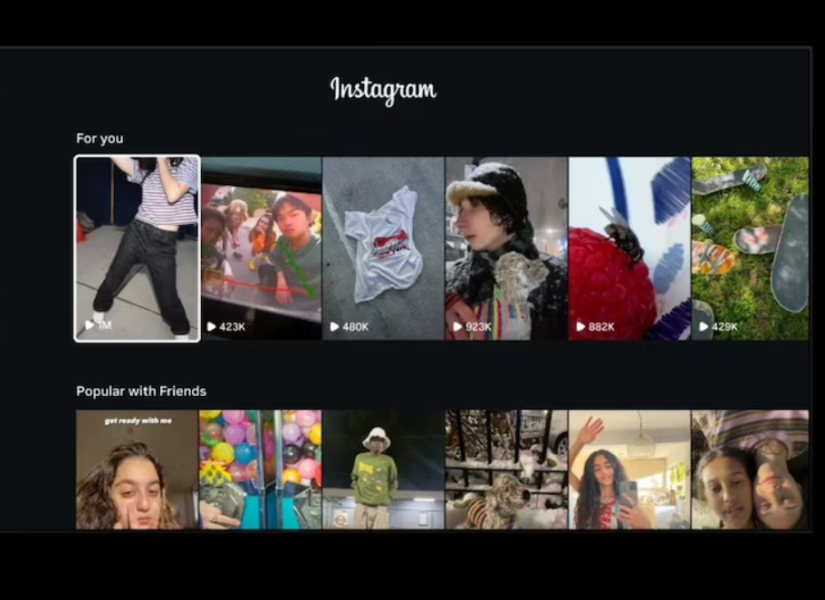
Task: Select the balloon claw machine video
Action: (x=260, y=470)
